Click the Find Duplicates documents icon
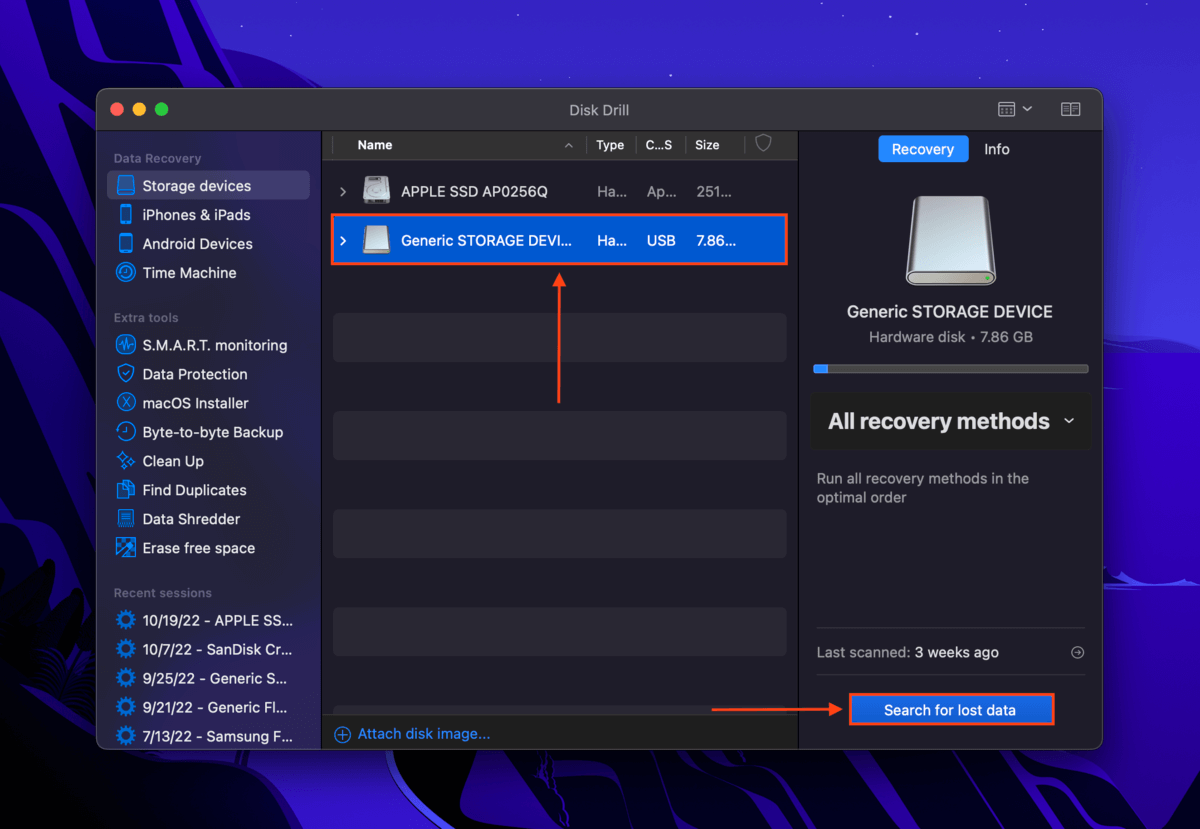The width and height of the screenshot is (1200, 829). [x=126, y=490]
